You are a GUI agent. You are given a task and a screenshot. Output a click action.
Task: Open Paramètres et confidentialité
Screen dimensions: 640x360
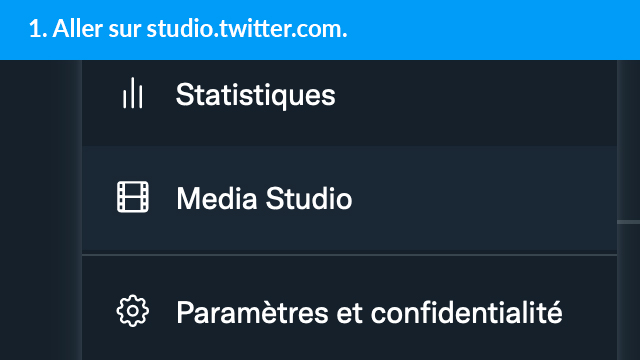point(349,308)
